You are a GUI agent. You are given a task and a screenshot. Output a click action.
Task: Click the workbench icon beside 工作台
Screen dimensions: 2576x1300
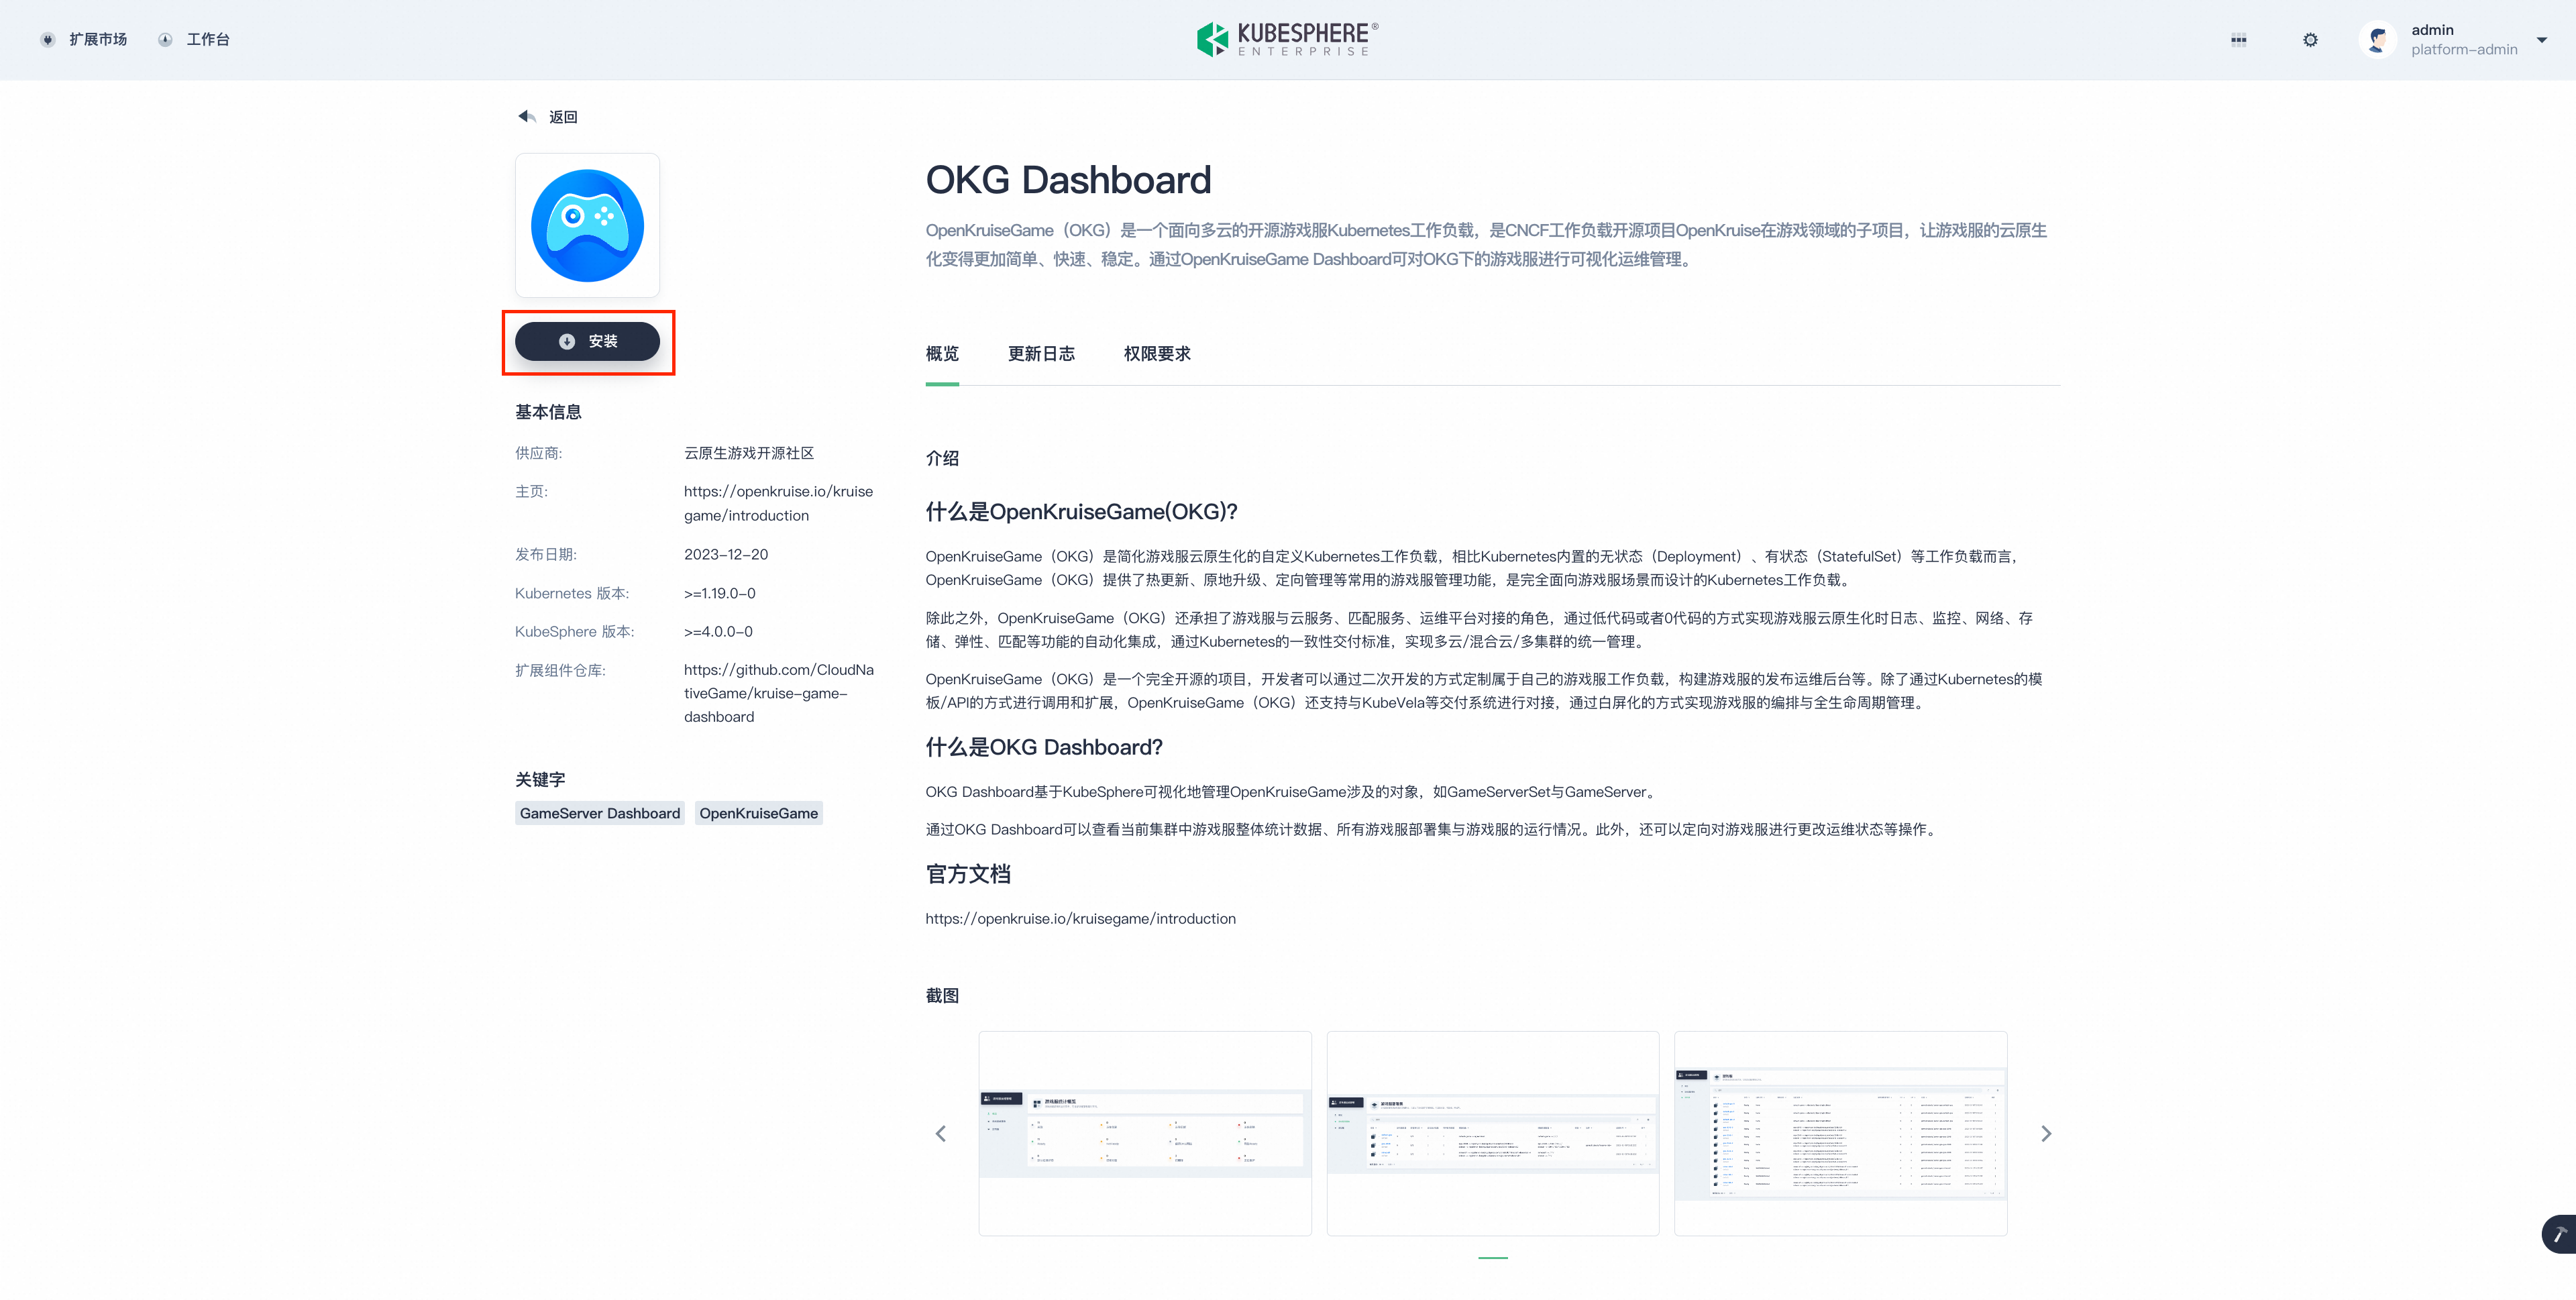165,40
